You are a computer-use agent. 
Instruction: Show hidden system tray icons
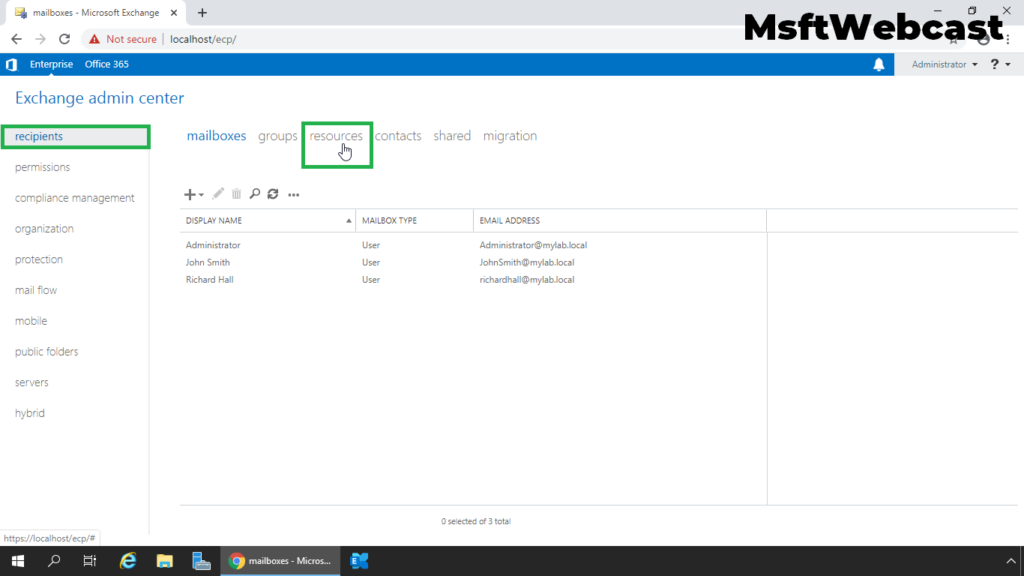click(x=1011, y=561)
